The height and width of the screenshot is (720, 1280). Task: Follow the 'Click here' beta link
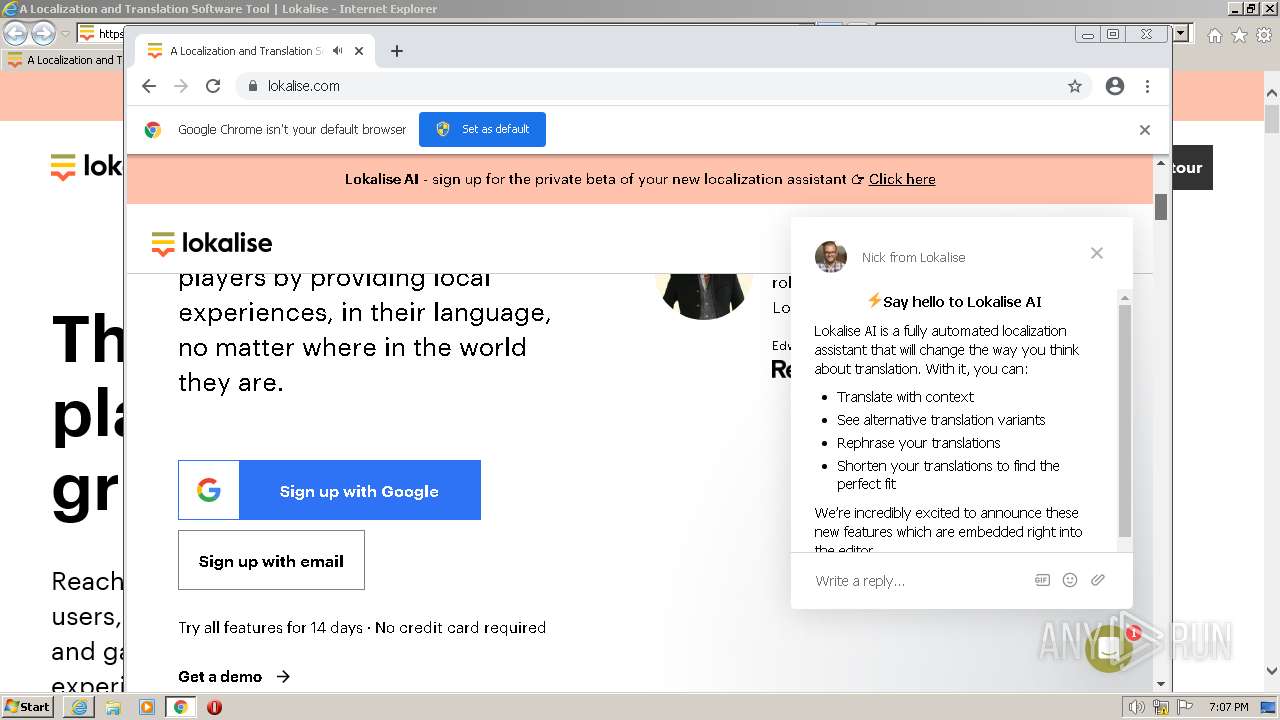tap(902, 179)
